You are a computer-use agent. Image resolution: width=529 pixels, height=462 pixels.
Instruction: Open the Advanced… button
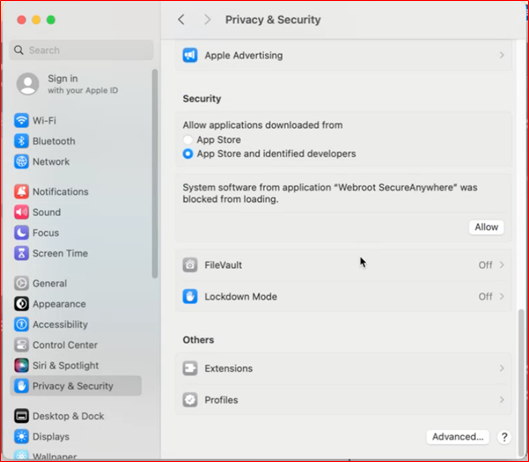pos(457,437)
